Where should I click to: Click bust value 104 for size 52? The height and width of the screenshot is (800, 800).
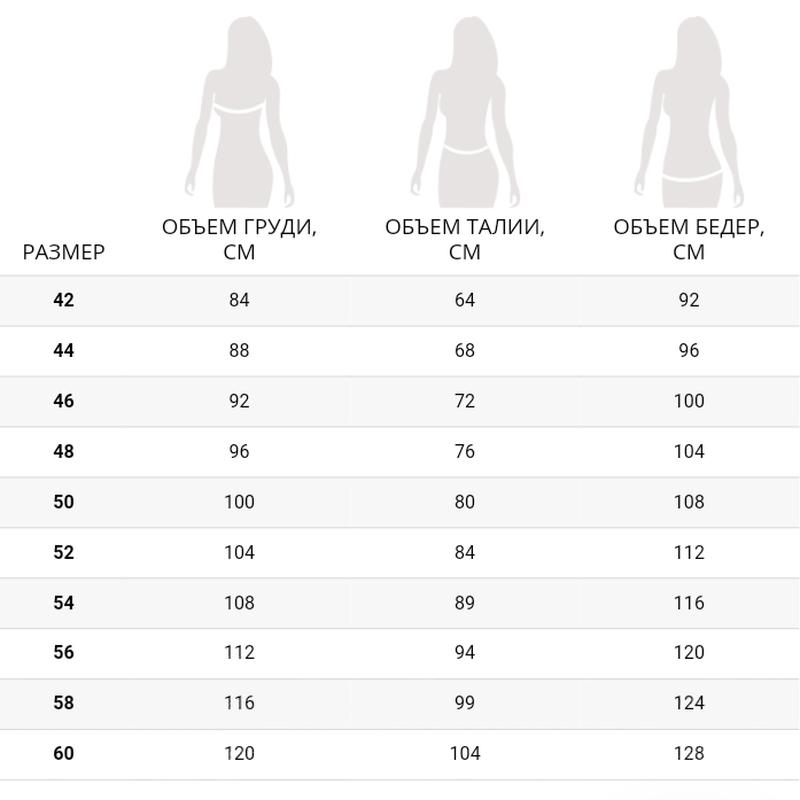[x=239, y=553]
